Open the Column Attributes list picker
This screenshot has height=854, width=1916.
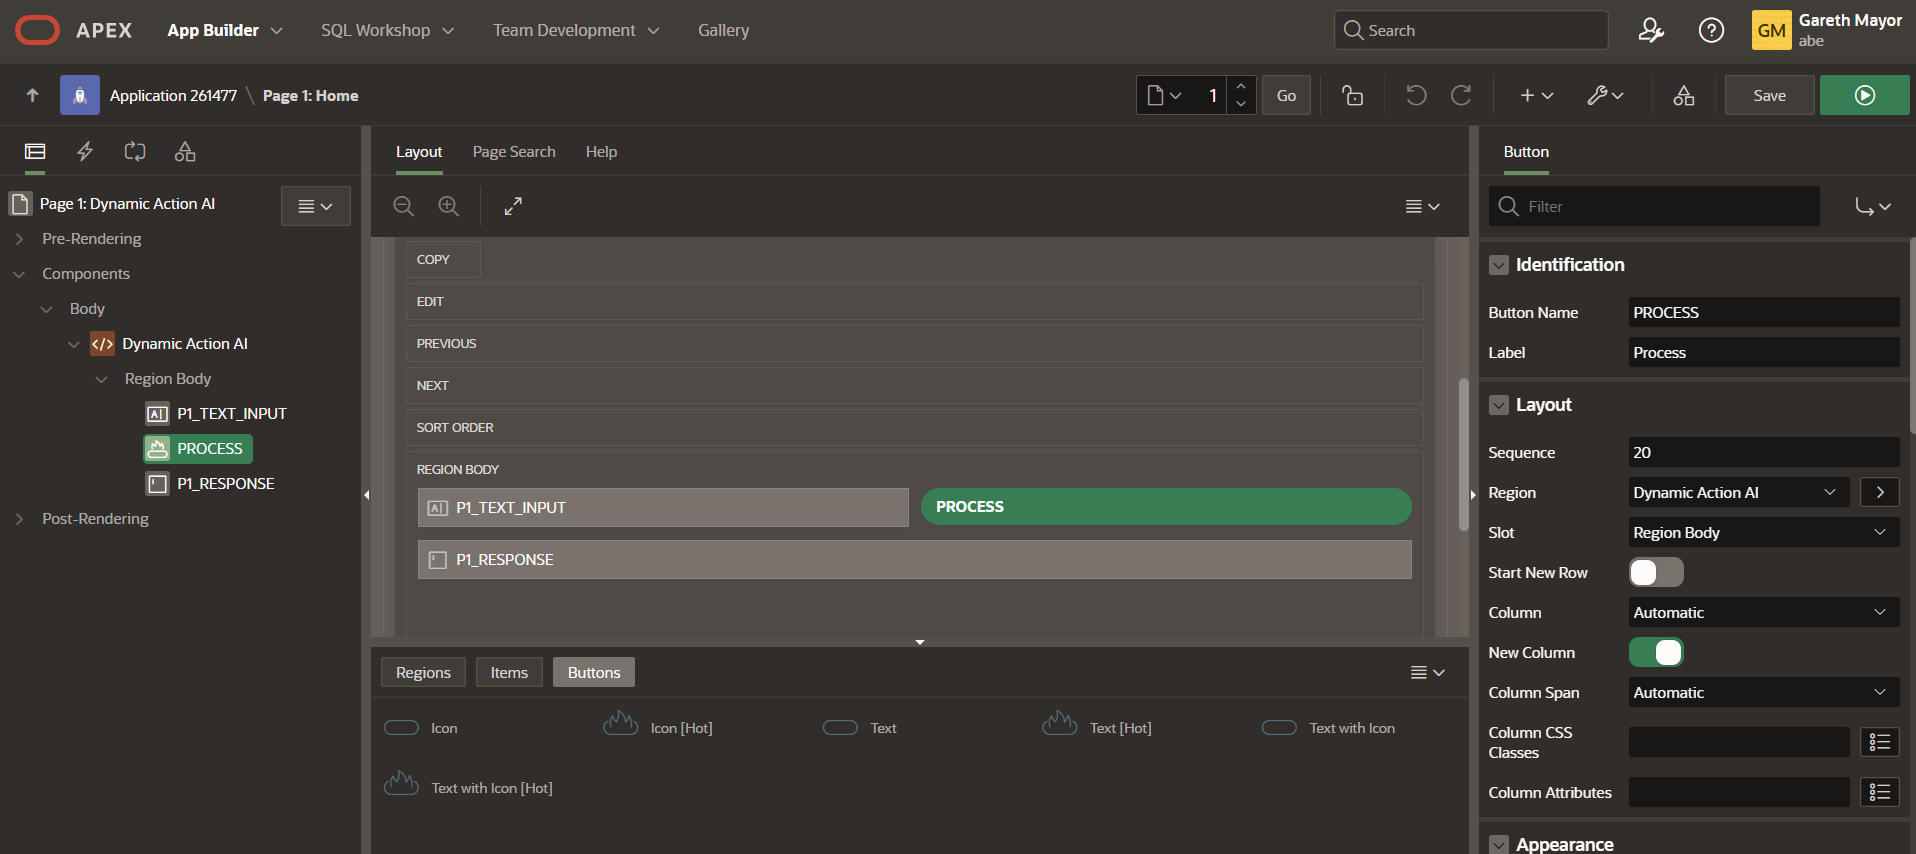pyautogui.click(x=1880, y=792)
